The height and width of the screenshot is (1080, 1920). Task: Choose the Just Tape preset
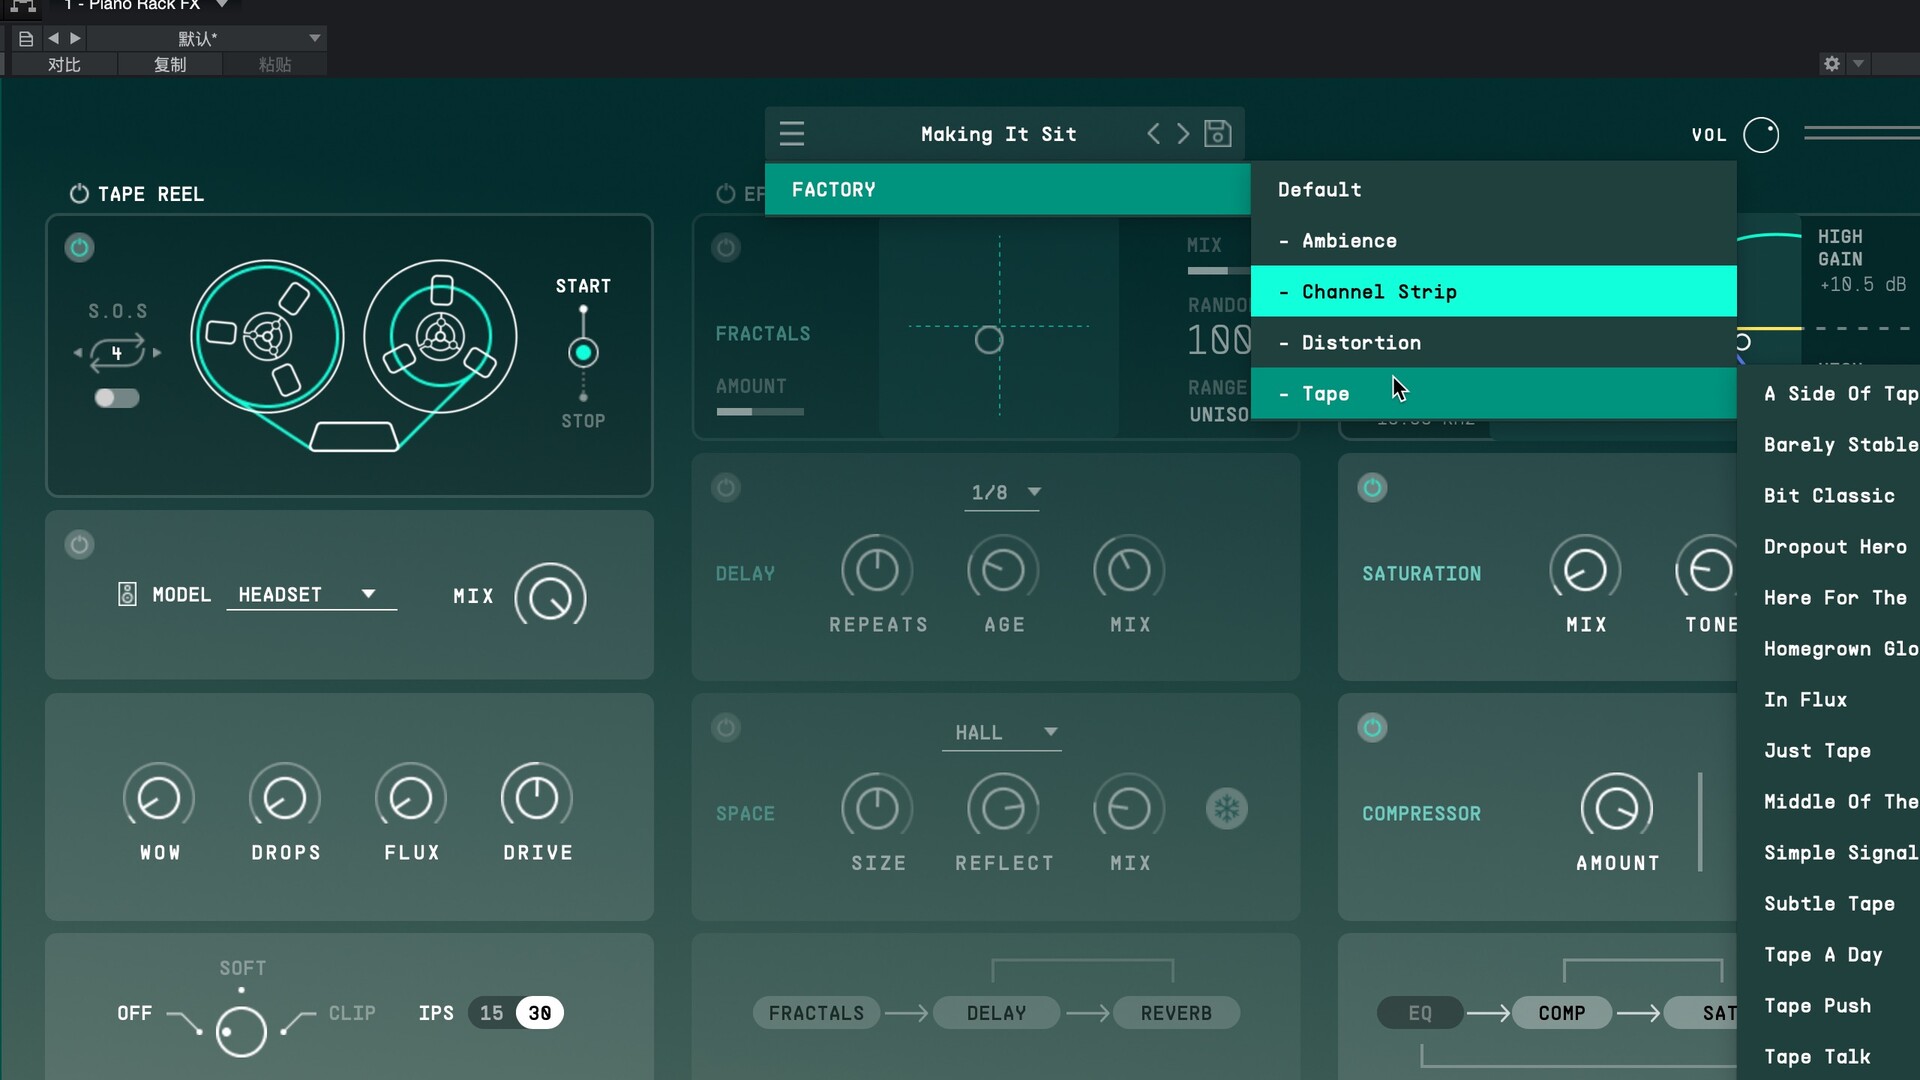1817,751
